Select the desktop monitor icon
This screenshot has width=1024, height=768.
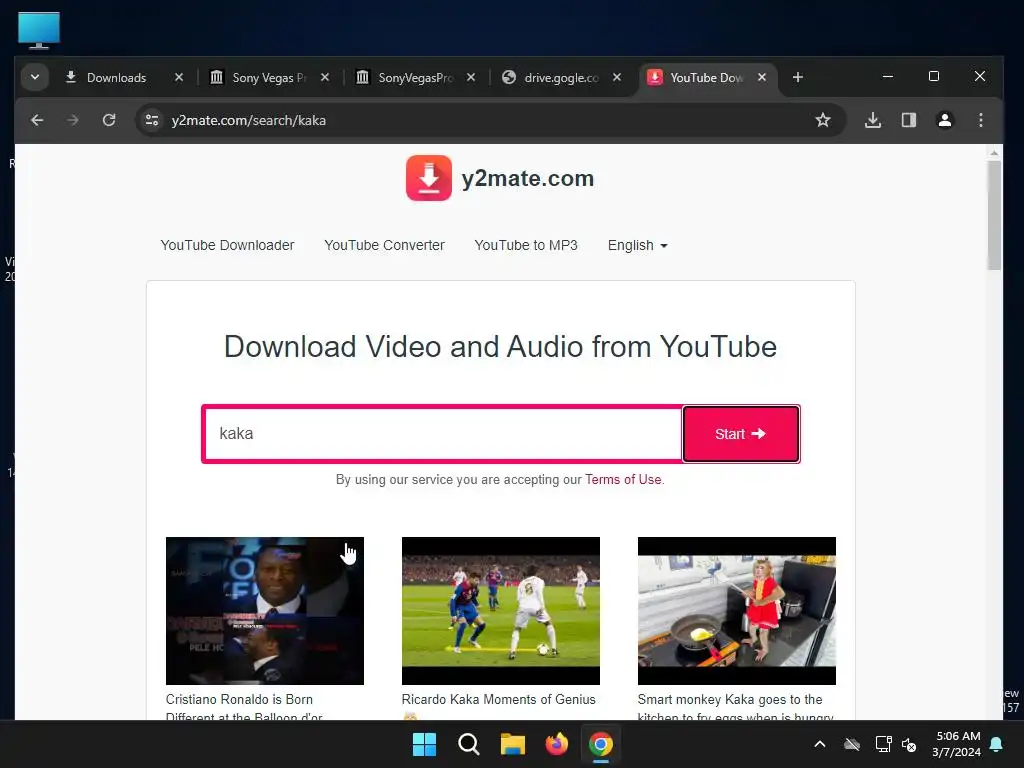pyautogui.click(x=39, y=30)
